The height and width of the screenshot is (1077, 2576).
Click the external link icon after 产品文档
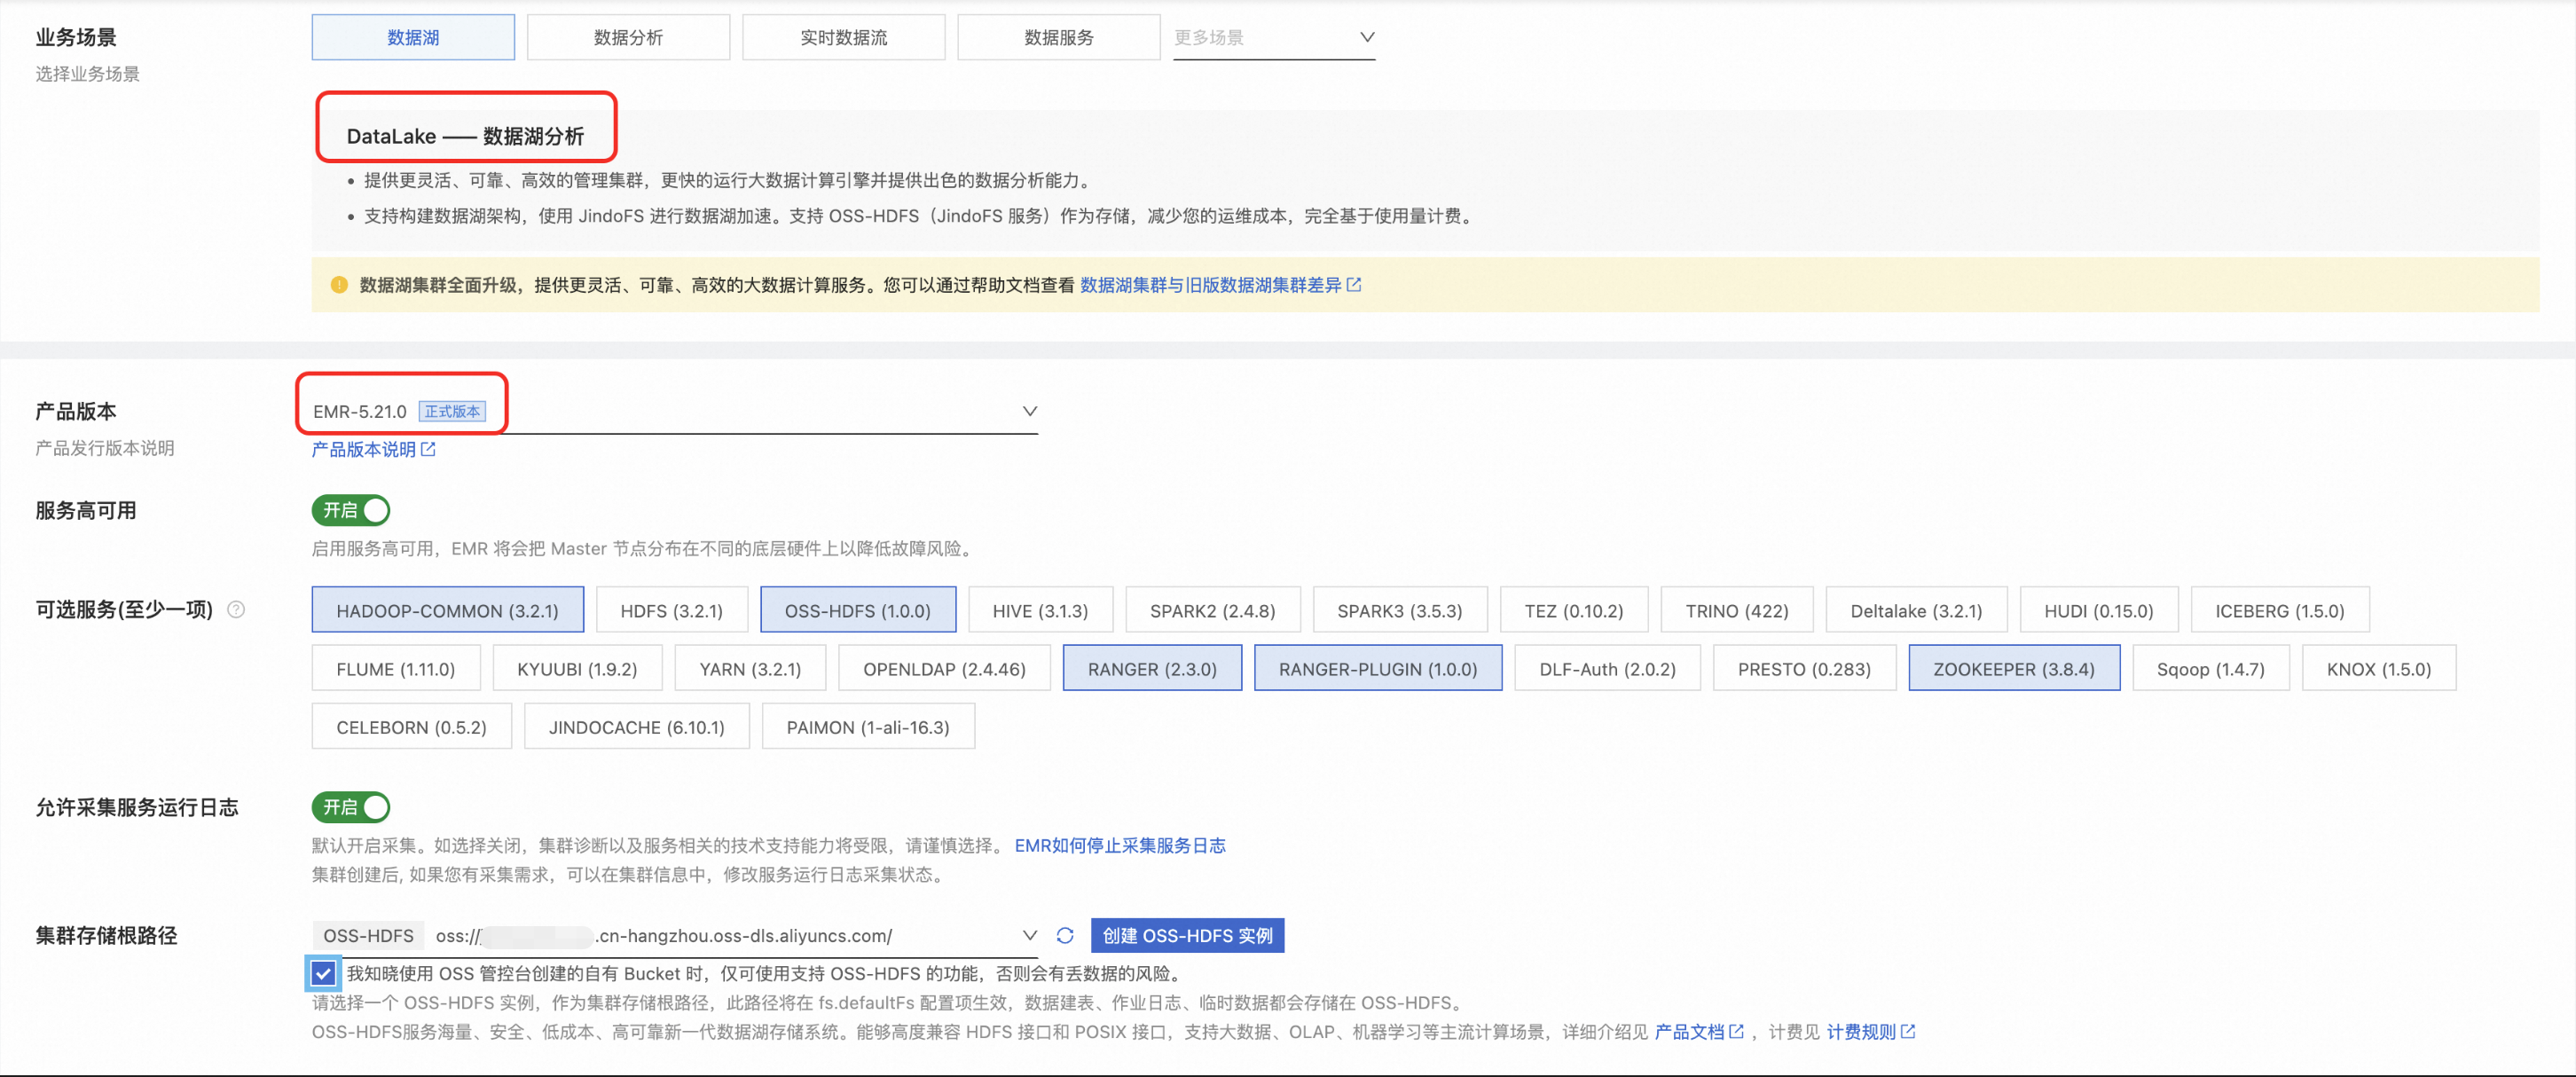pyautogui.click(x=1737, y=1031)
